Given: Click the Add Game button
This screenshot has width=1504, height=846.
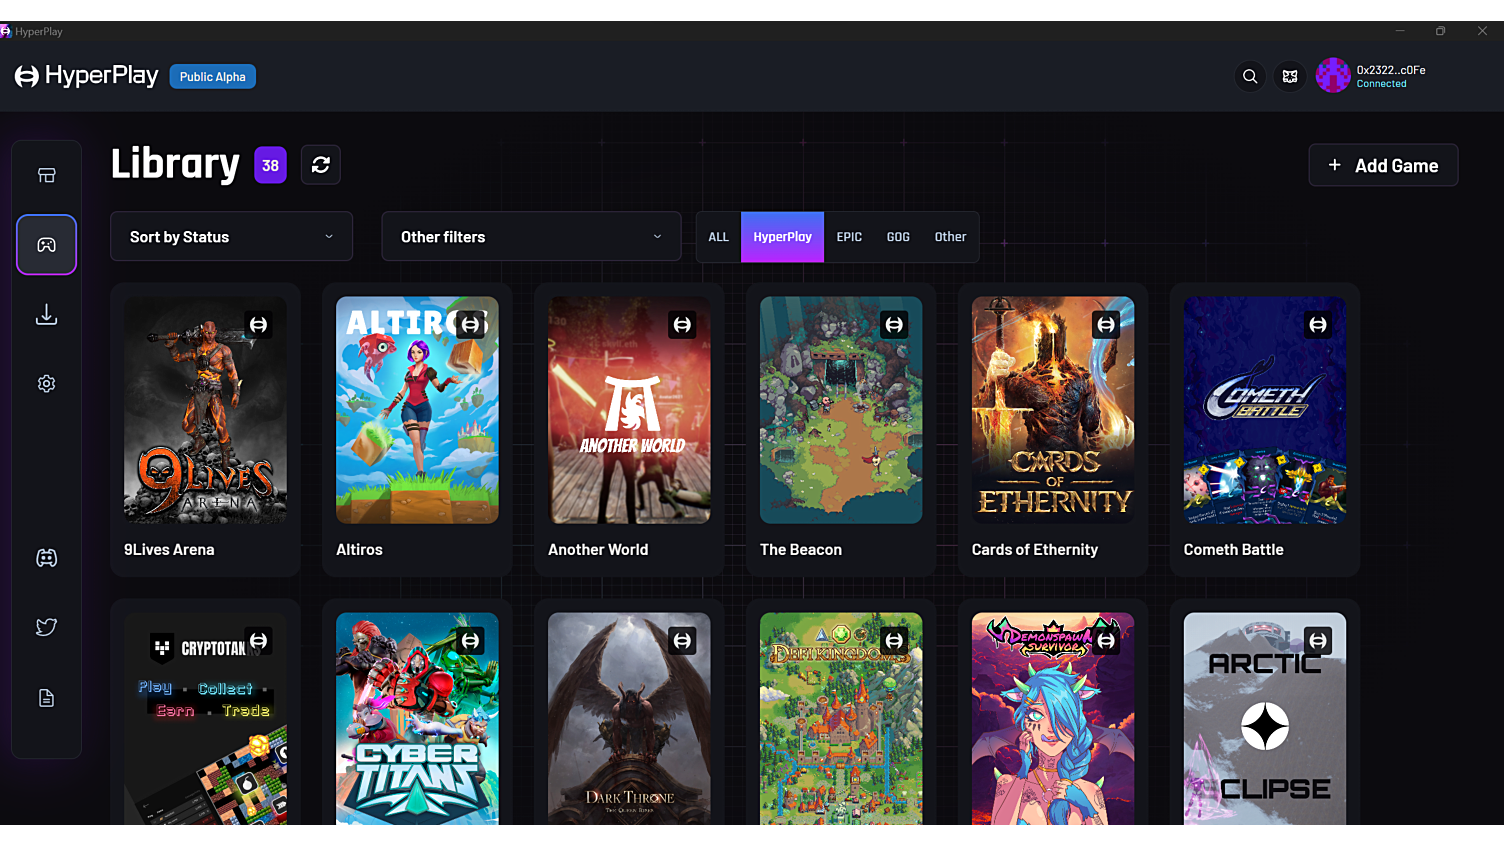Looking at the screenshot, I should pos(1383,164).
